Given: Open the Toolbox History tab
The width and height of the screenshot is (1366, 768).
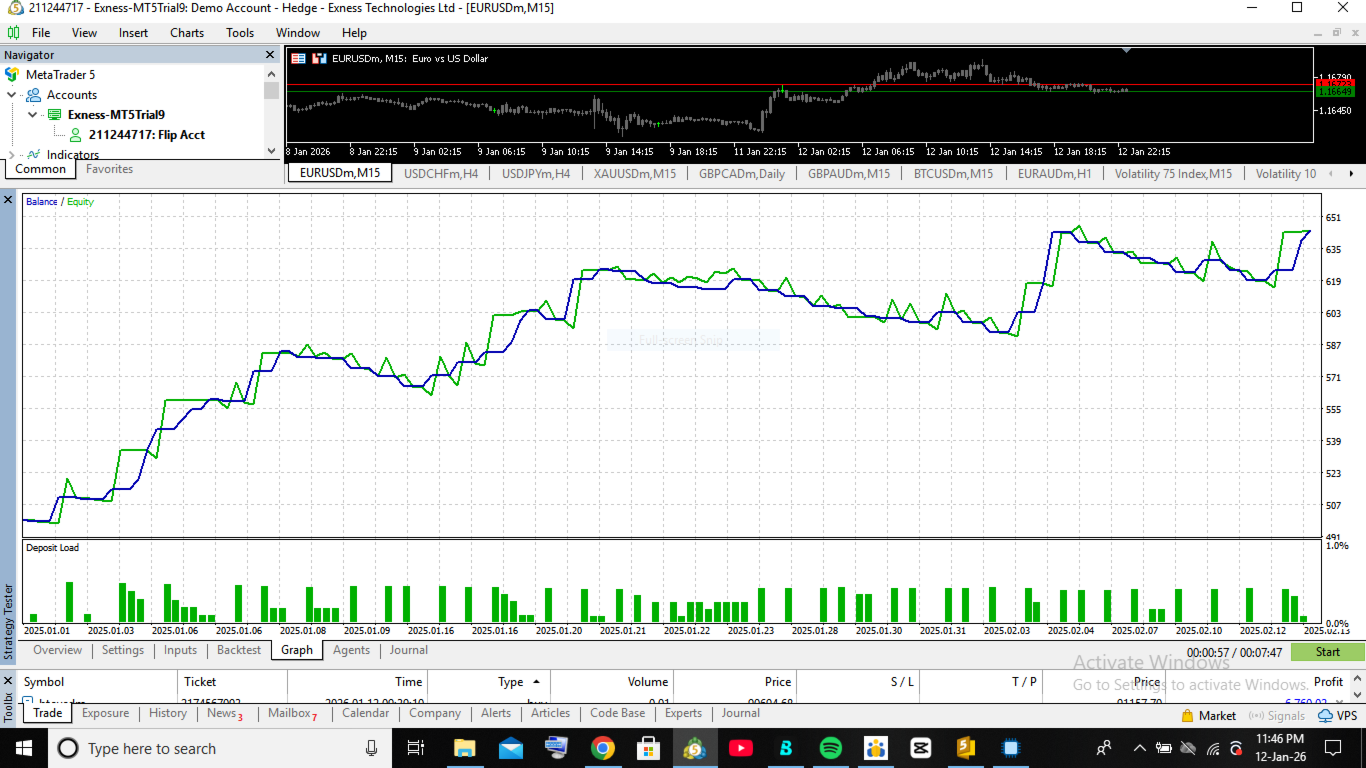Looking at the screenshot, I should (x=168, y=713).
